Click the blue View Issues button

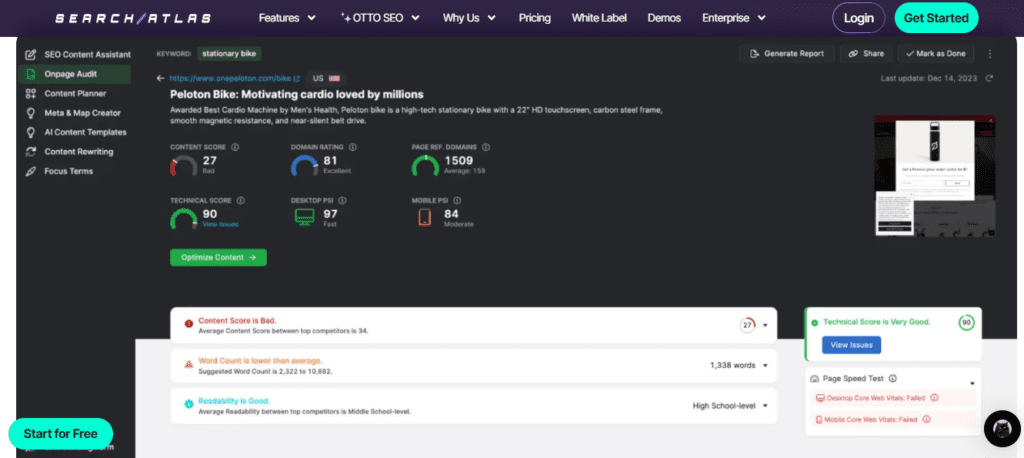tap(851, 345)
